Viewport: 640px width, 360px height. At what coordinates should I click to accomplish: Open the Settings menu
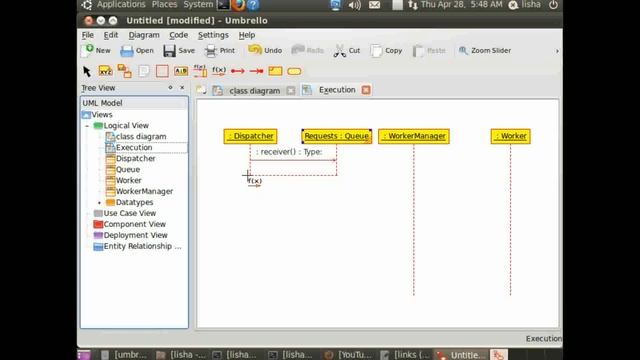[213, 35]
